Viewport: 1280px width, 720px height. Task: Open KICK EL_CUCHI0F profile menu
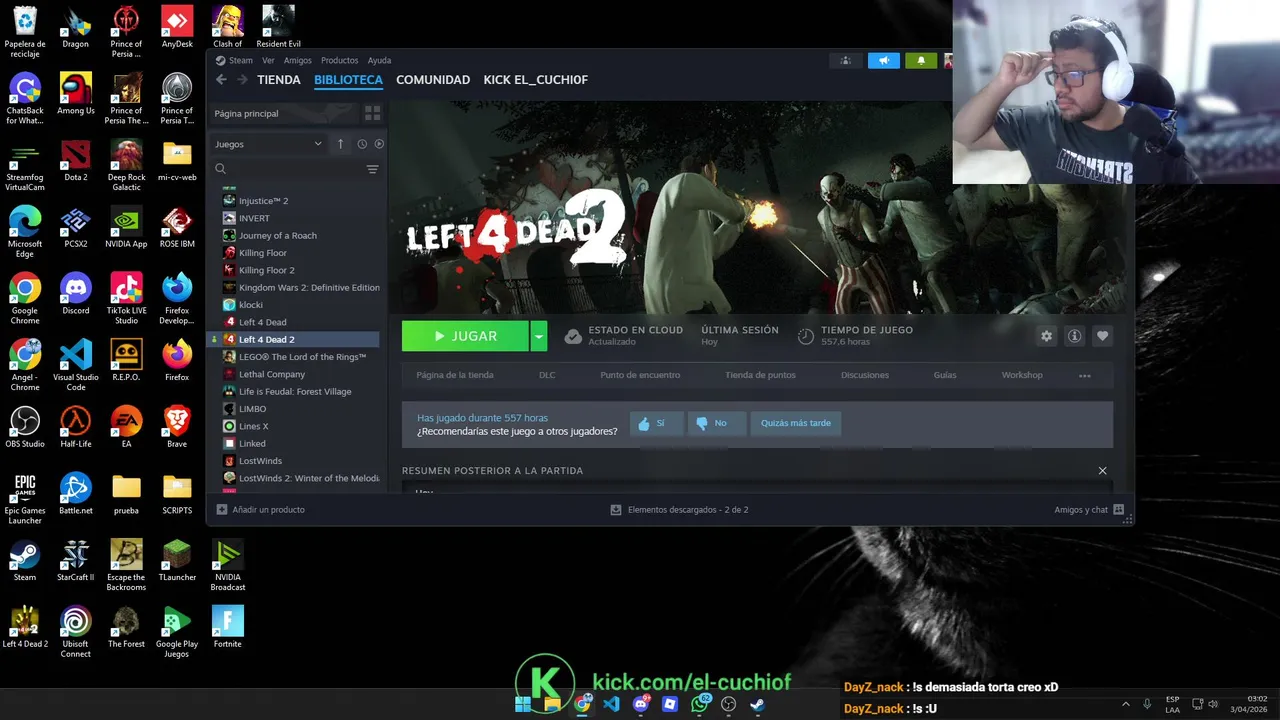click(x=536, y=80)
